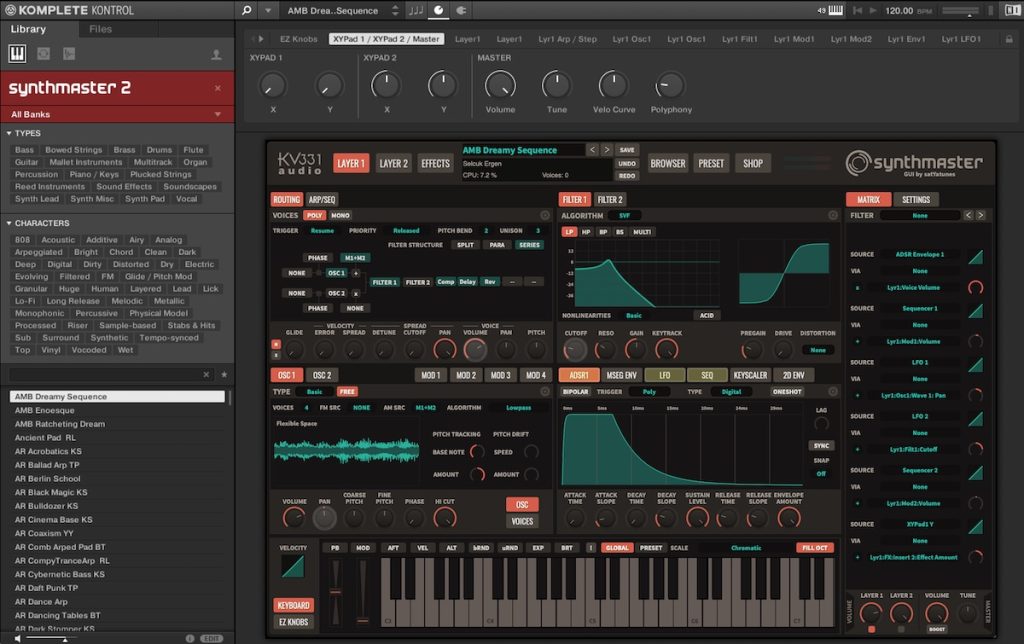Image resolution: width=1024 pixels, height=644 pixels.
Task: Open the header dropdown arrow beside the search
Action: 268,10
